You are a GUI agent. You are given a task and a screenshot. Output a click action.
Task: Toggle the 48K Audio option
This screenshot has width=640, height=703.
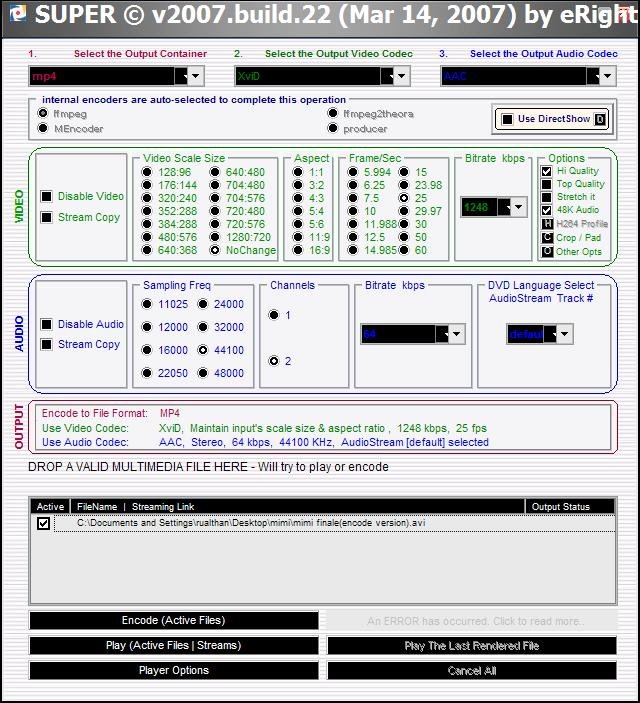546,210
